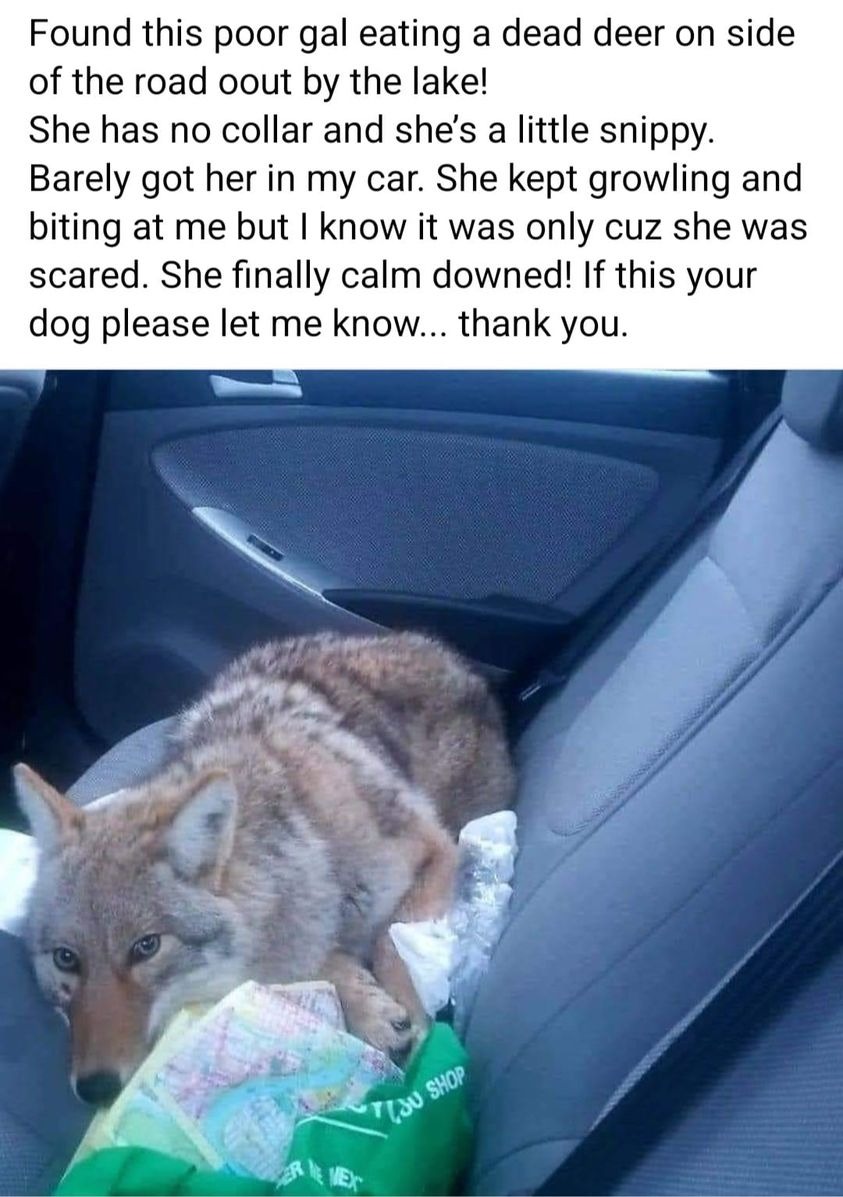
Task: Click the post text starting "Found this poor gal"
Action: [418, 178]
